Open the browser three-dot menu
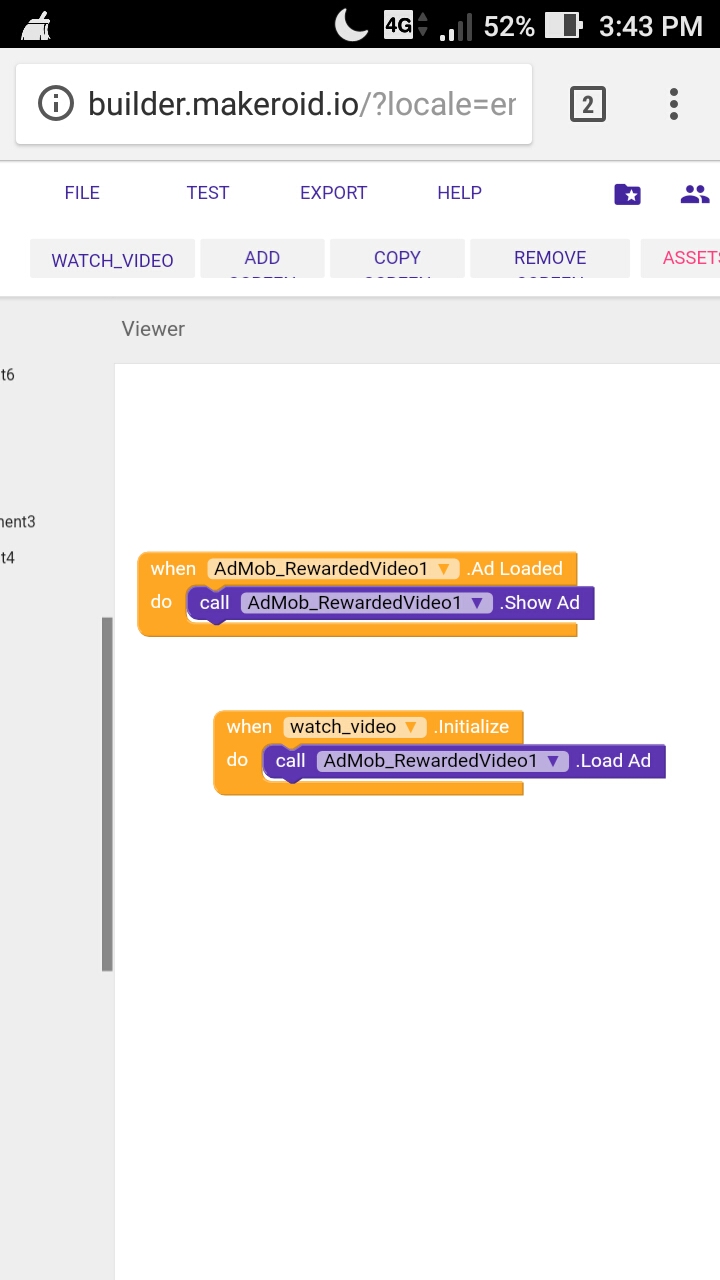The image size is (720, 1280). [x=674, y=104]
